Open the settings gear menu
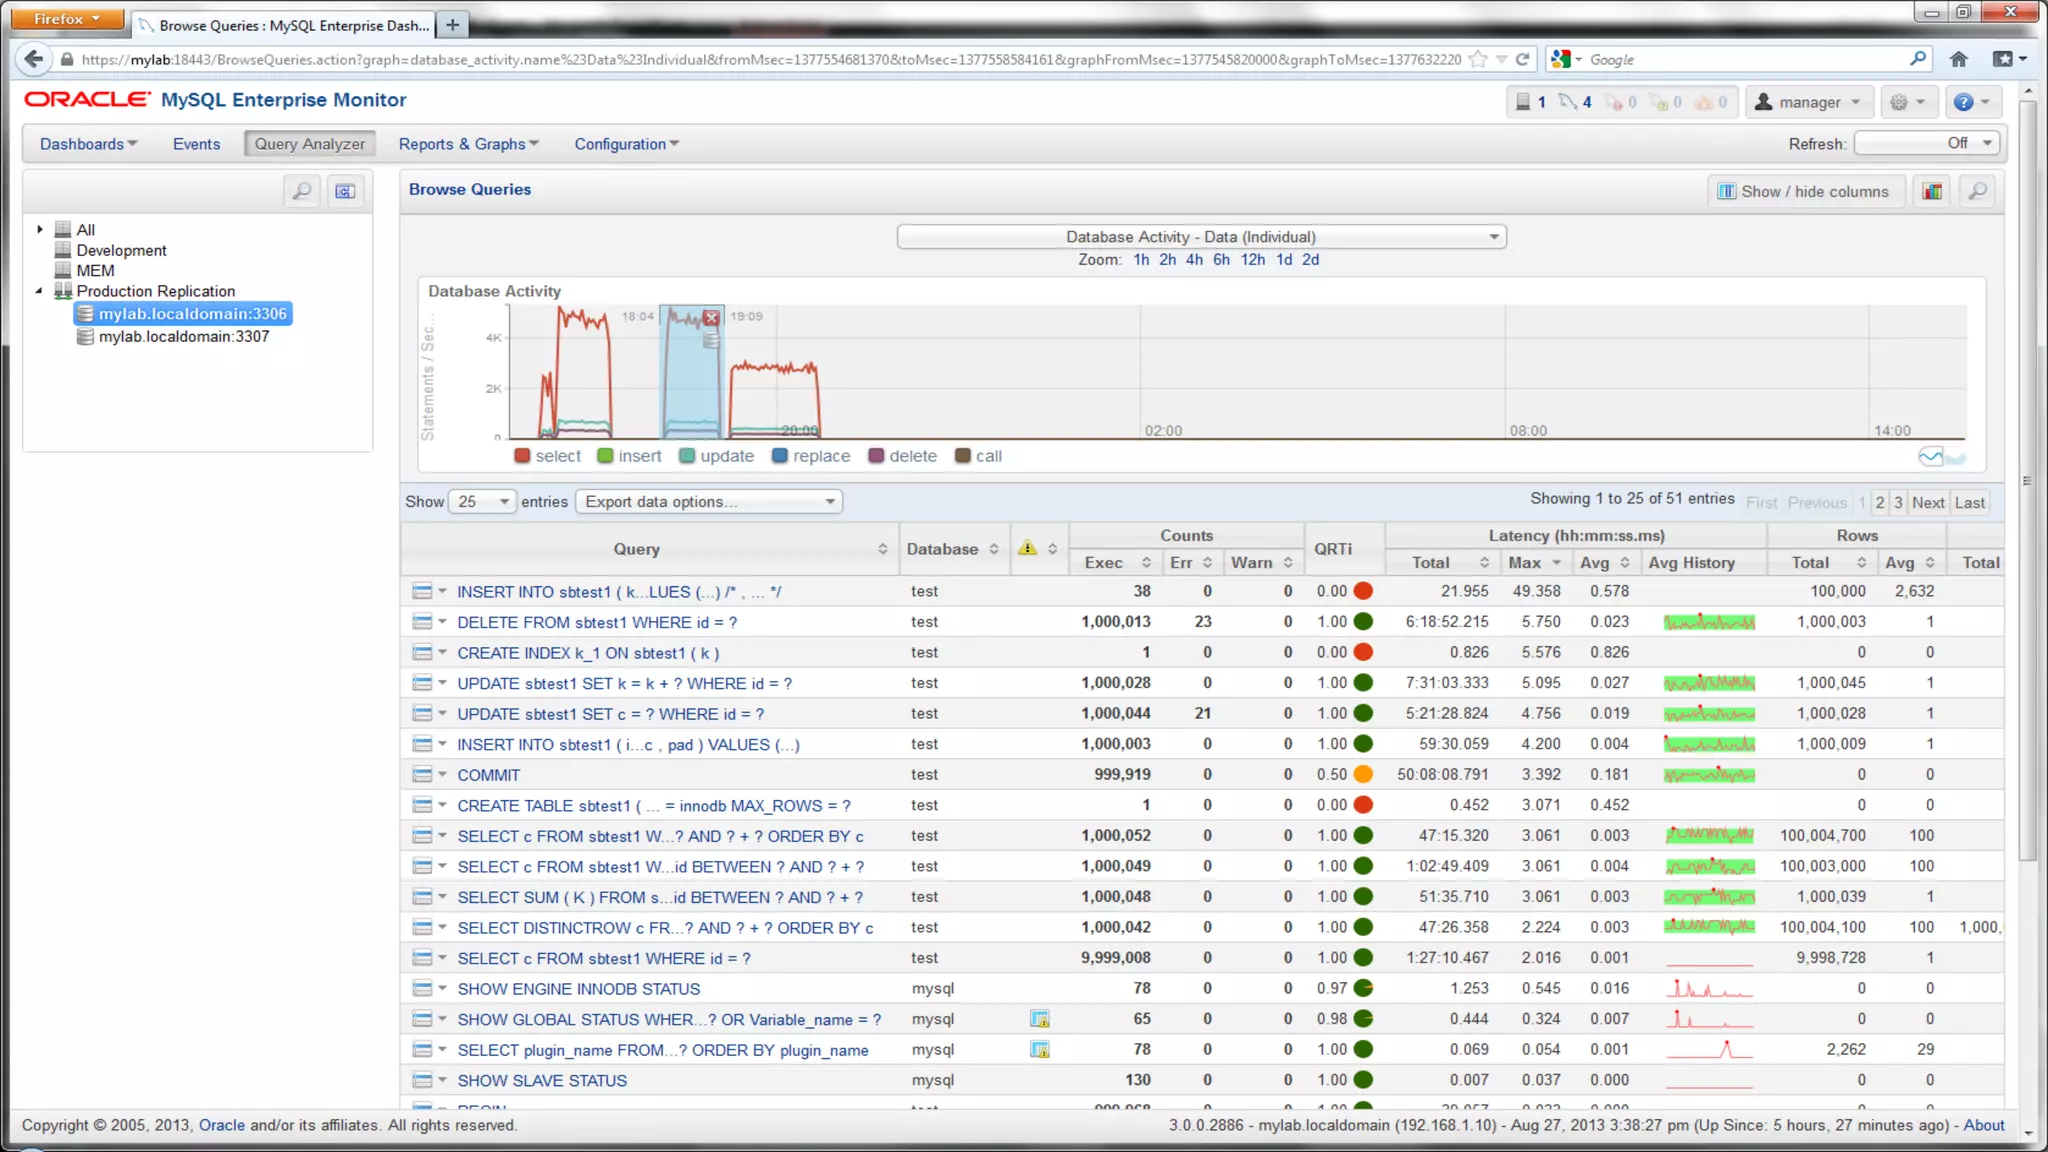This screenshot has width=2048, height=1152. [x=1907, y=102]
